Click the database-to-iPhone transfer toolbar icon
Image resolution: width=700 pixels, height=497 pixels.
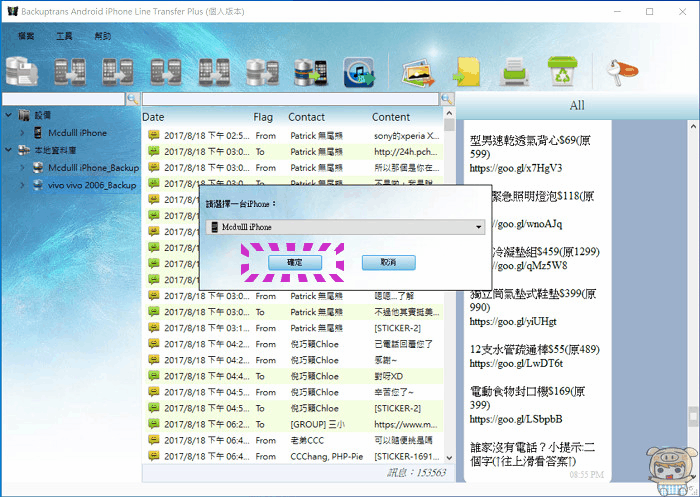pos(311,72)
